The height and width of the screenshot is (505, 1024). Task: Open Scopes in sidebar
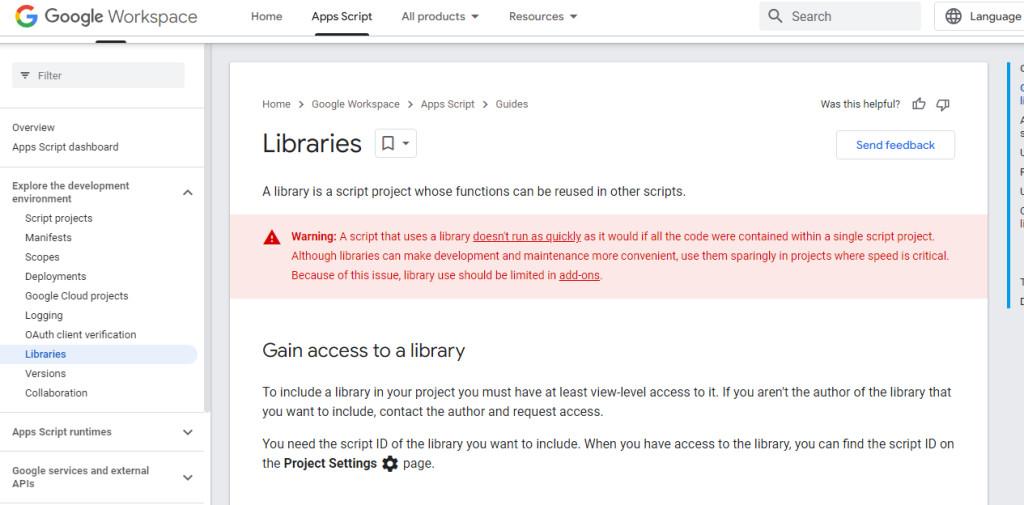42,257
